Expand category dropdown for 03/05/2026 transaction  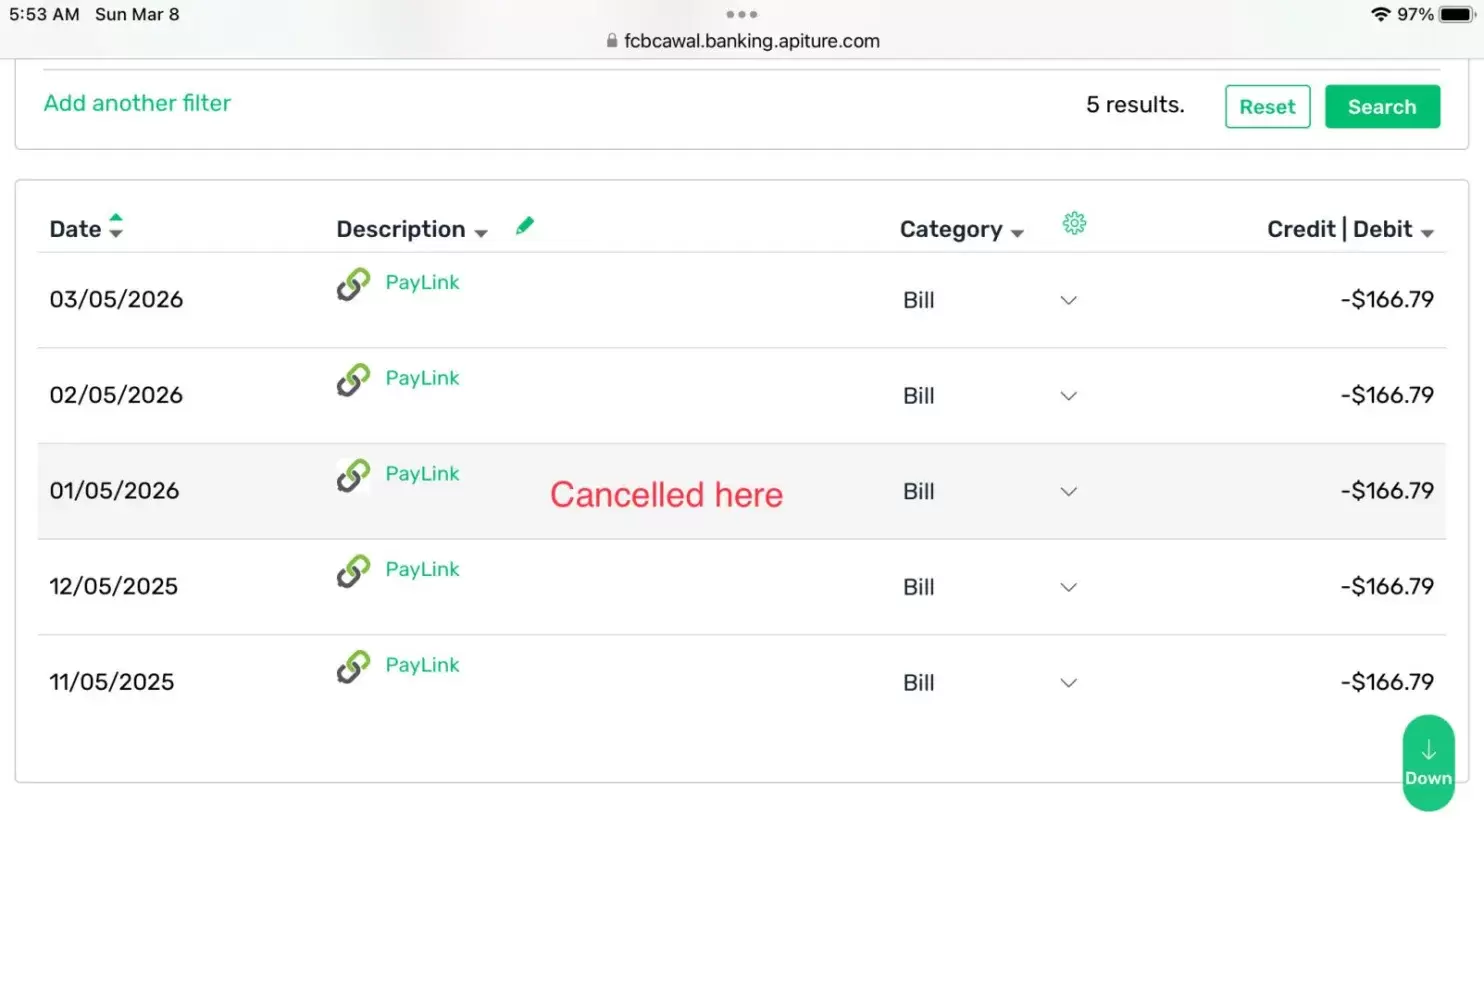(1068, 300)
